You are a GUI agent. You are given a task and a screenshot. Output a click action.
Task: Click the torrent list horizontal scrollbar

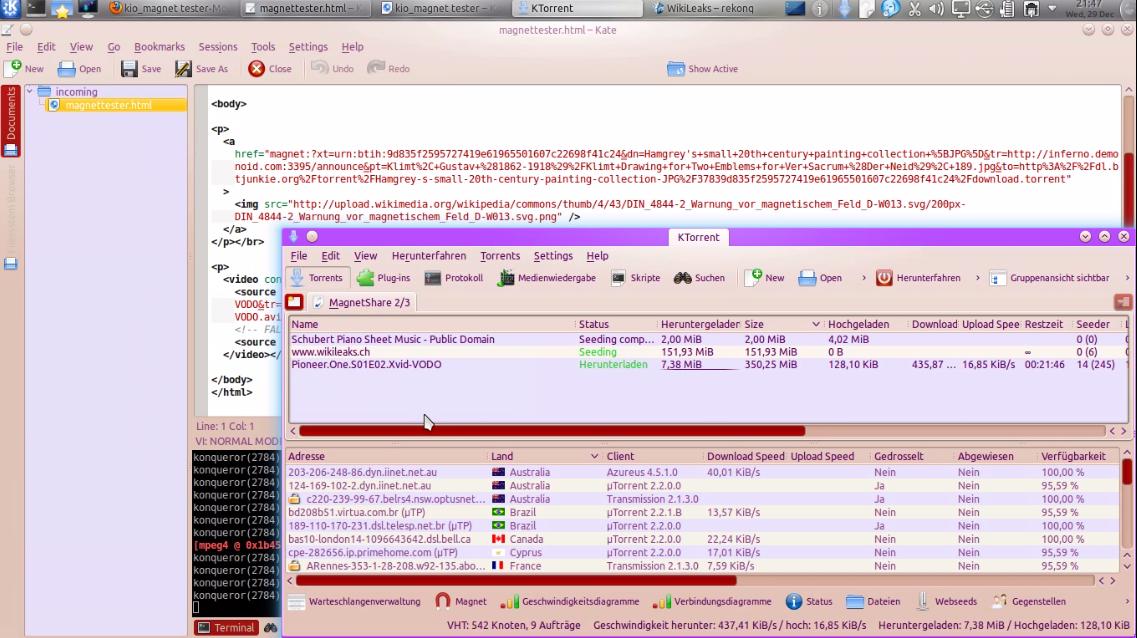552,431
